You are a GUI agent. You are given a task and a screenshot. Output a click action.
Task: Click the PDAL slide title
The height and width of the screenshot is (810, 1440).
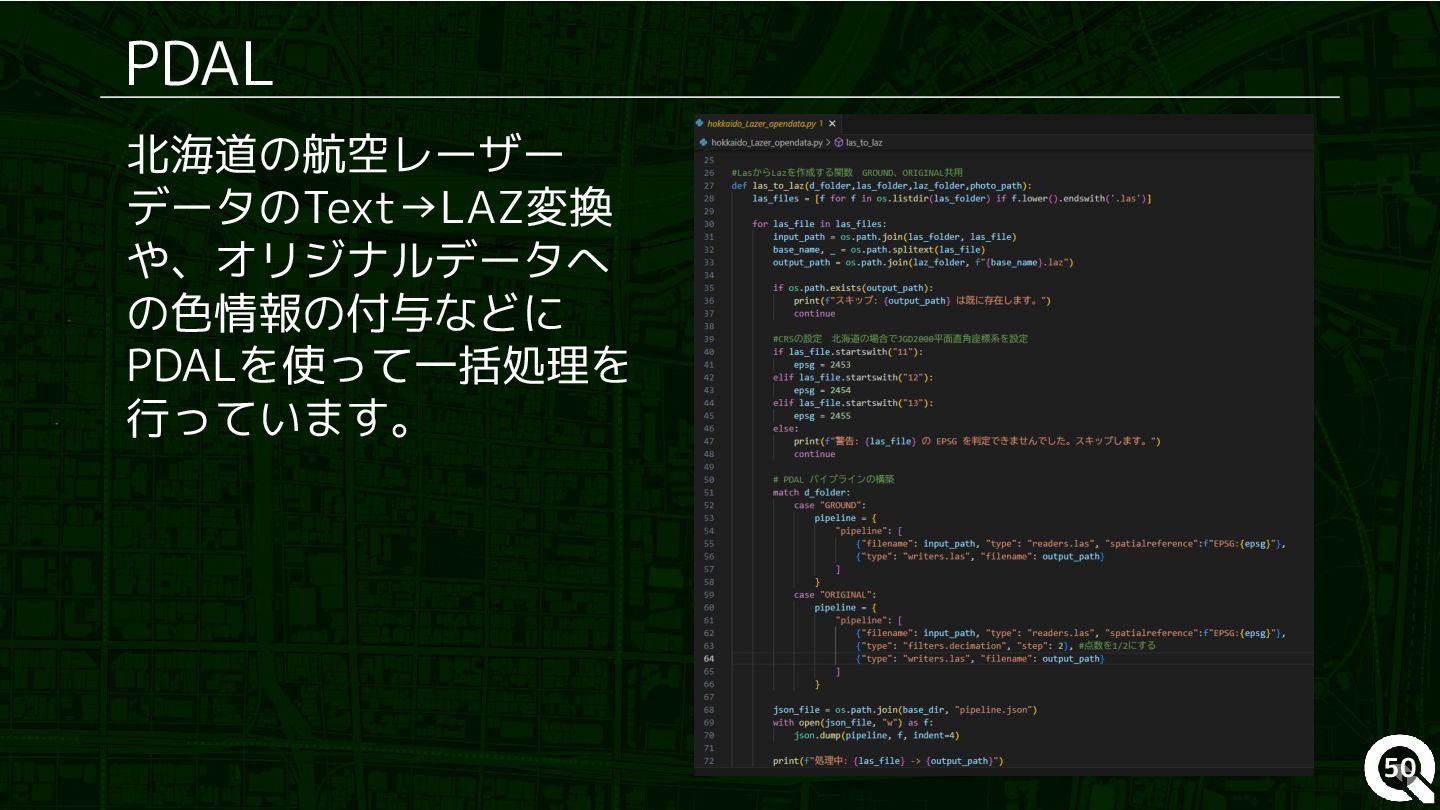click(x=199, y=64)
